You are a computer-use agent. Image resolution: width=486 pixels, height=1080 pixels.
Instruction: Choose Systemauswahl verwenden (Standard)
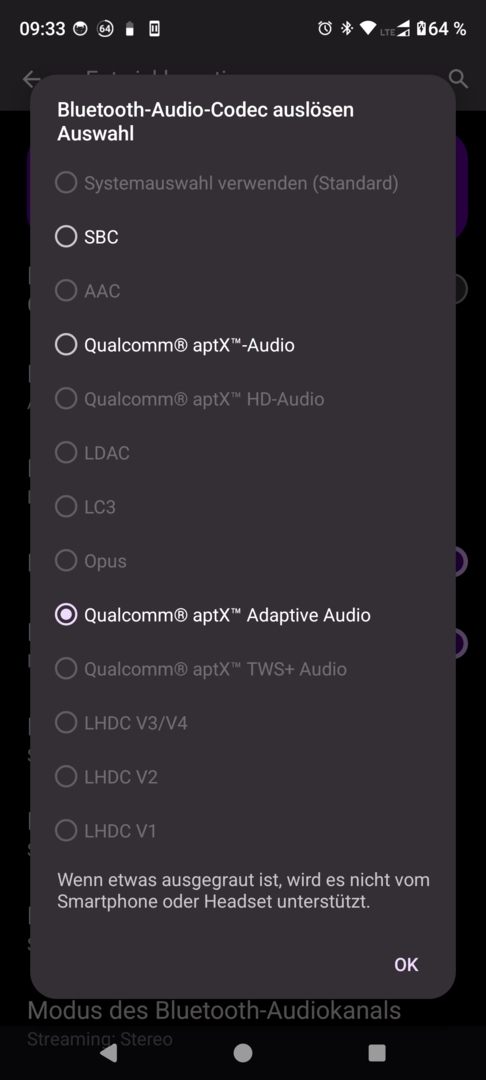click(243, 183)
